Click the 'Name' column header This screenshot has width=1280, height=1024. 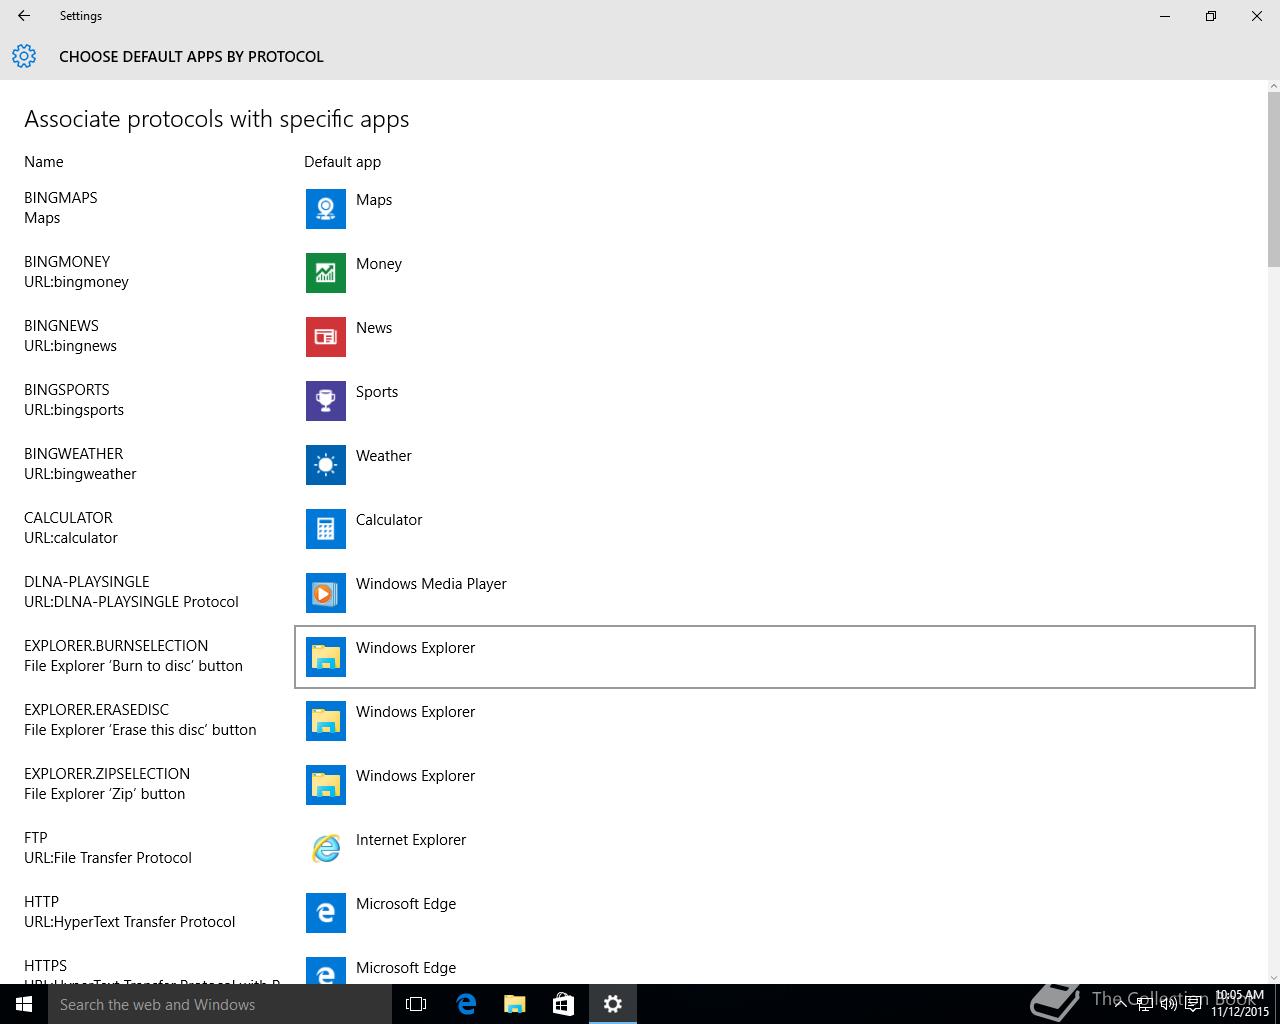44,162
